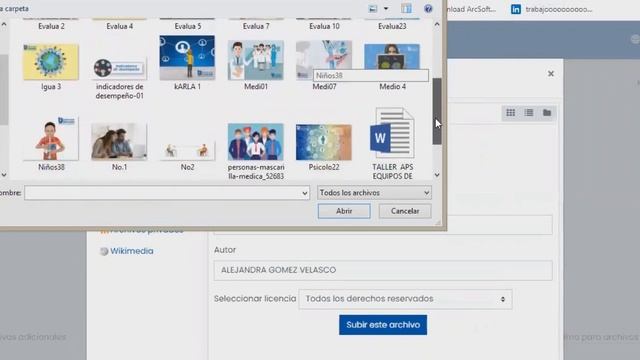Open the Todos los archivos file type dropdown
Screen dimensions: 640x360
(374, 193)
